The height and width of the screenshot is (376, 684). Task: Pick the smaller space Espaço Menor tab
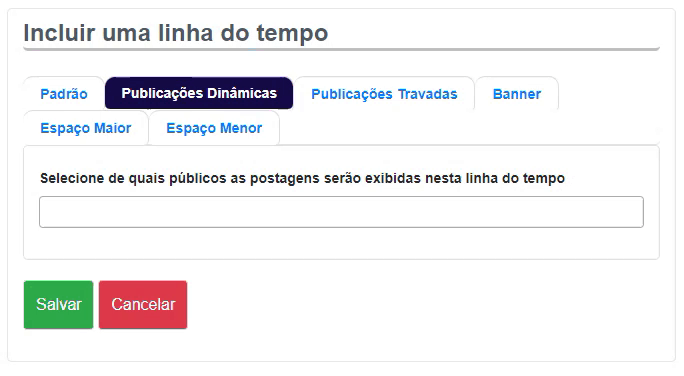(x=214, y=128)
